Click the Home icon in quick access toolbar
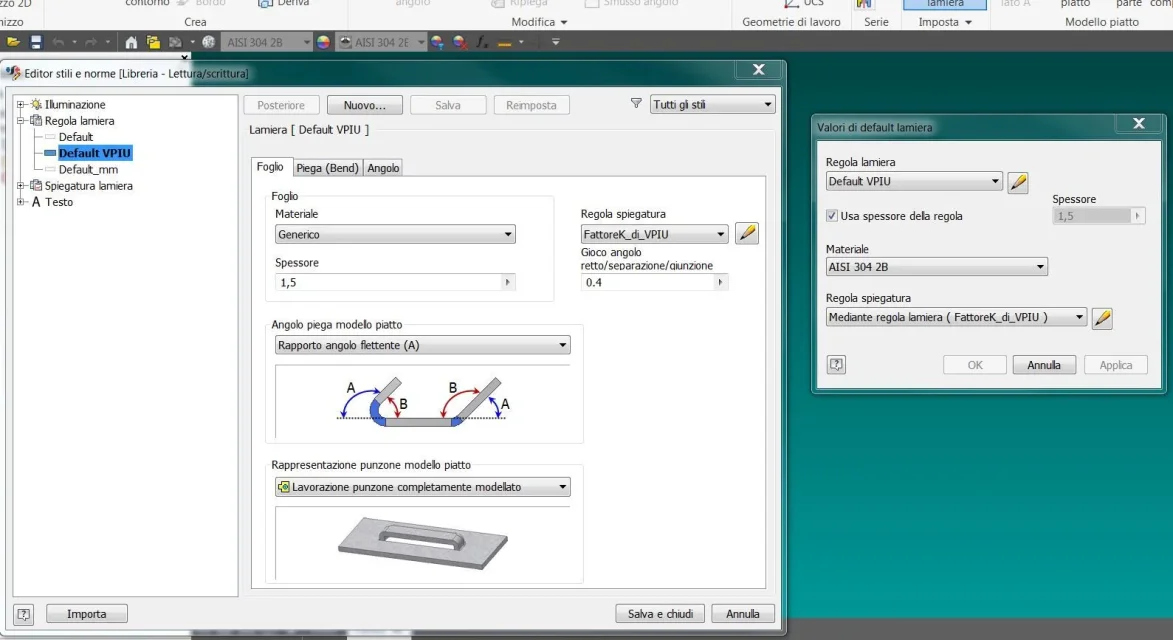The width and height of the screenshot is (1173, 640). pyautogui.click(x=132, y=42)
